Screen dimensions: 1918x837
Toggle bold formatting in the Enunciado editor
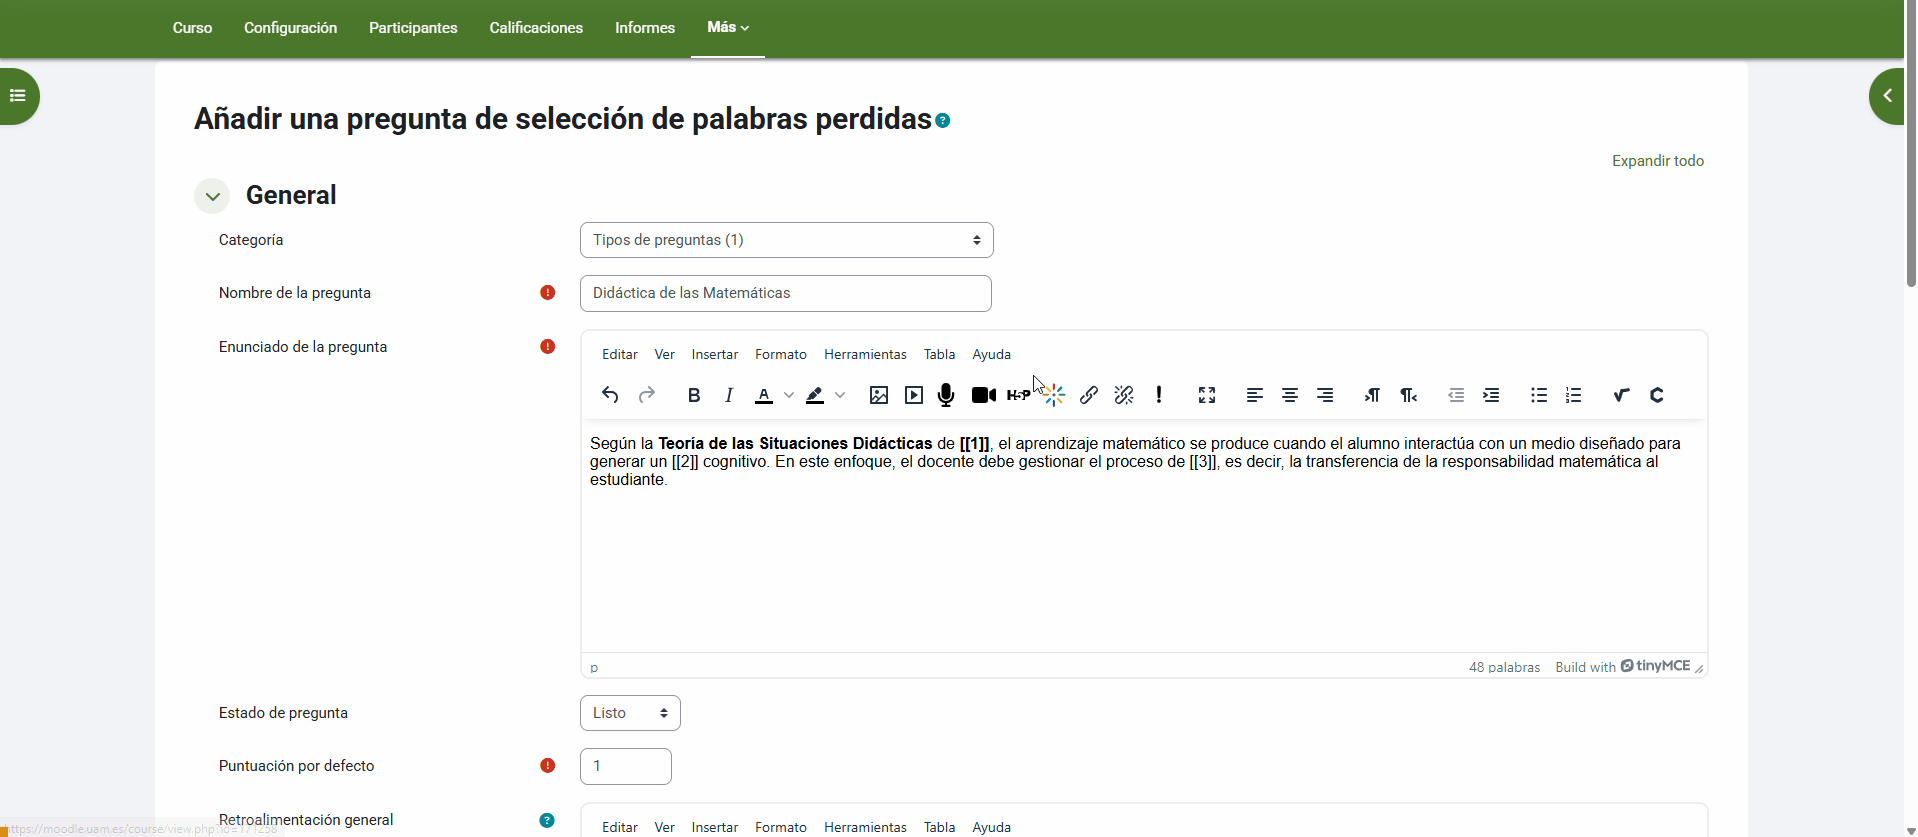click(x=694, y=395)
